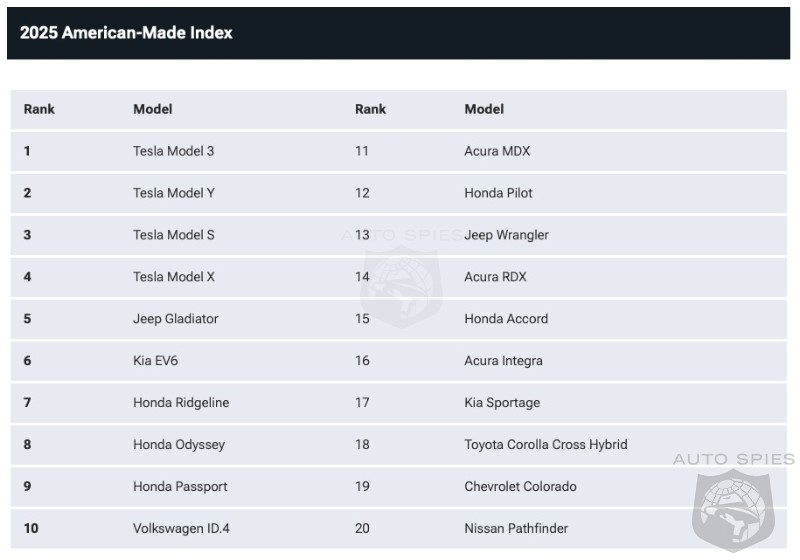This screenshot has height=560, width=800.
Task: Click the Auto Spies shield watermark logo
Action: (x=733, y=510)
